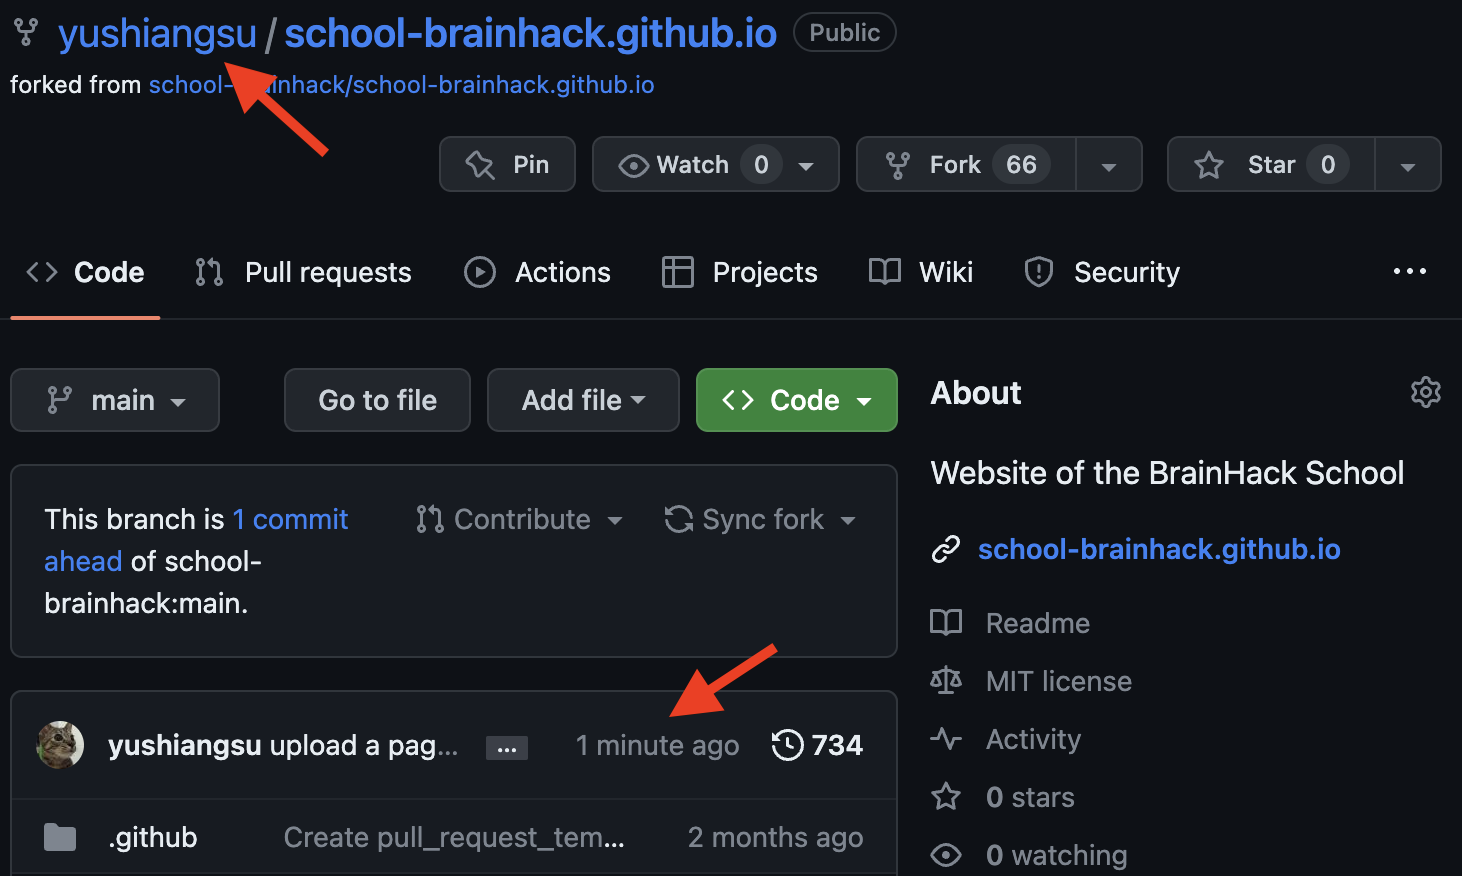Click the law scale icon beside MIT license
Viewport: 1462px width, 876px height.
point(946,681)
